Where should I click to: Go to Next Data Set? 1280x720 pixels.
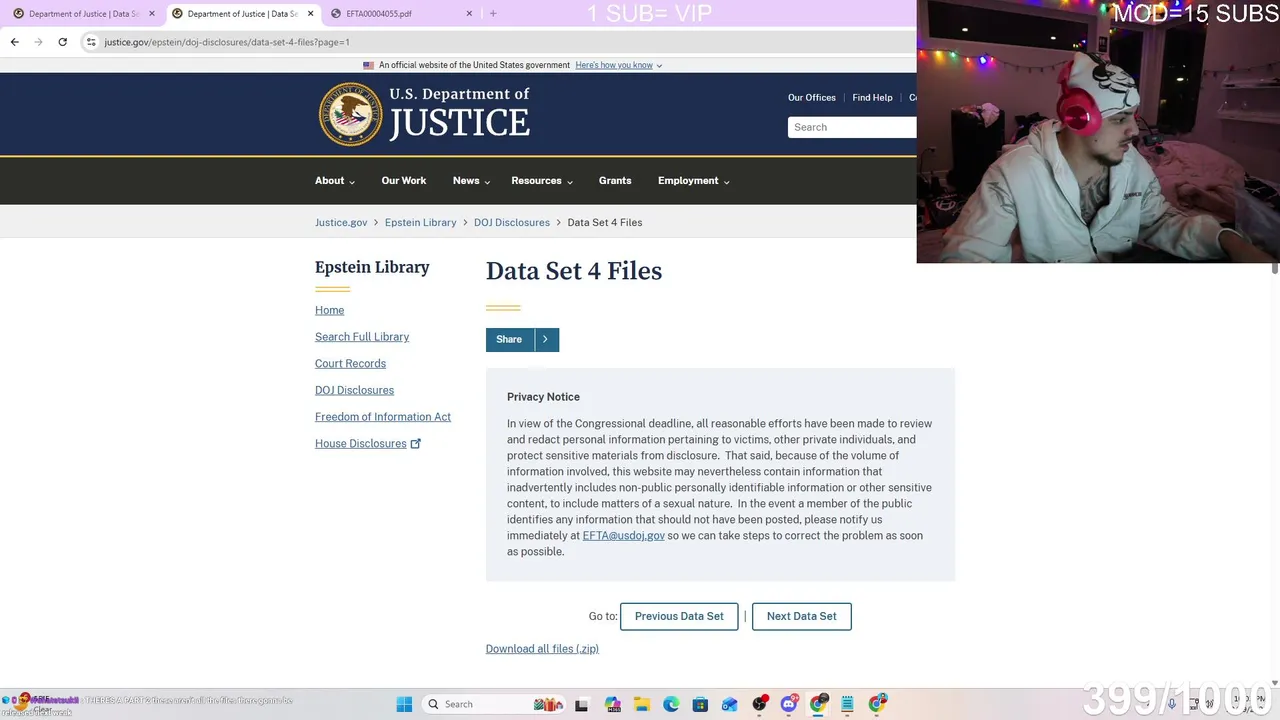(801, 616)
